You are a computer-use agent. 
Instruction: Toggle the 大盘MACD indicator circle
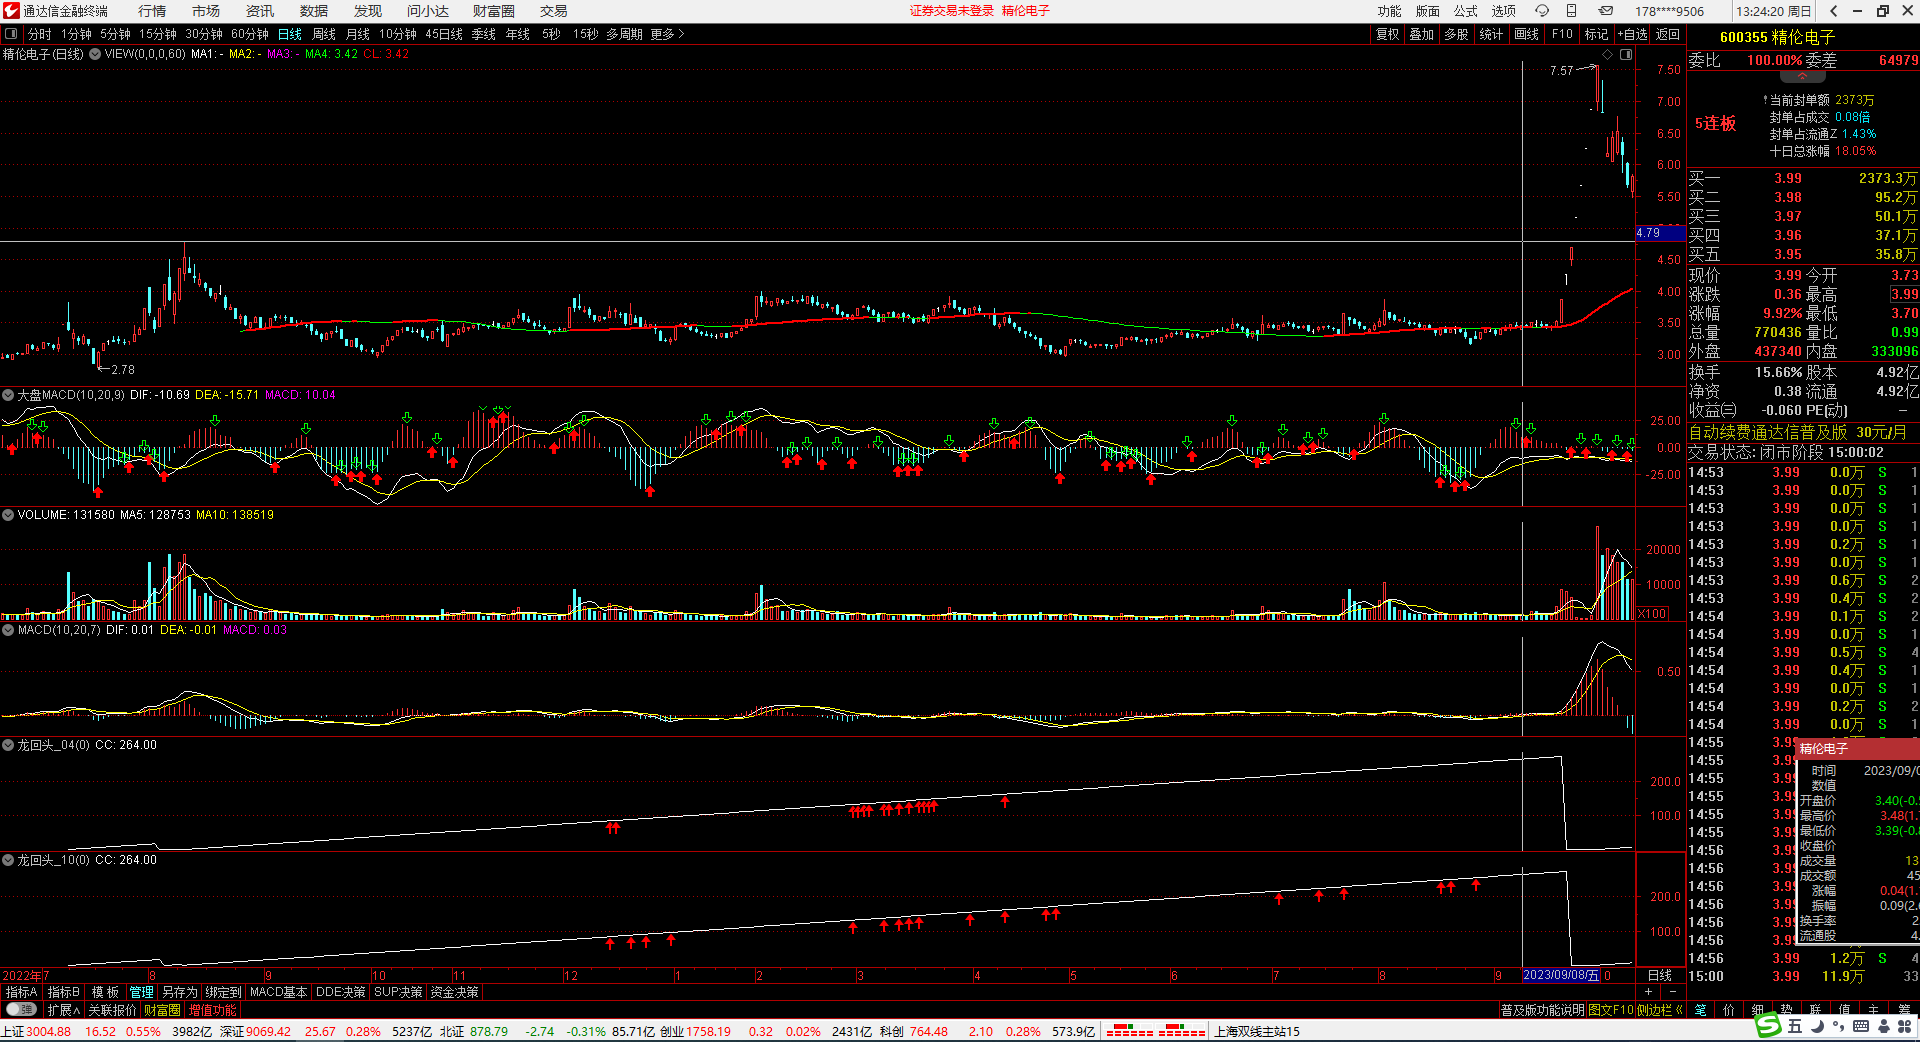click(8, 395)
